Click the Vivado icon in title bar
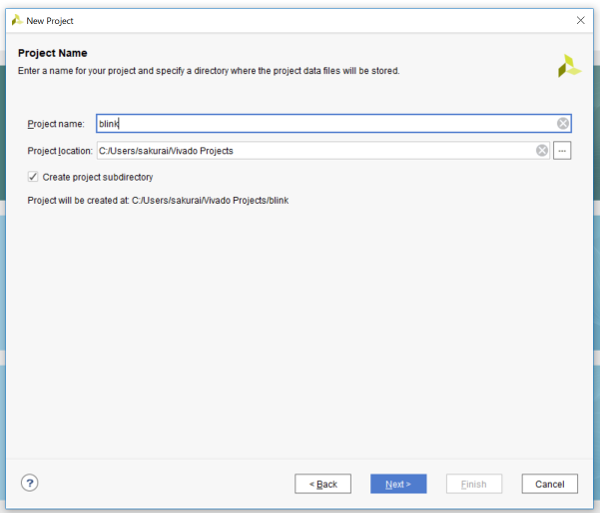This screenshot has height=513, width=600. pos(16,20)
